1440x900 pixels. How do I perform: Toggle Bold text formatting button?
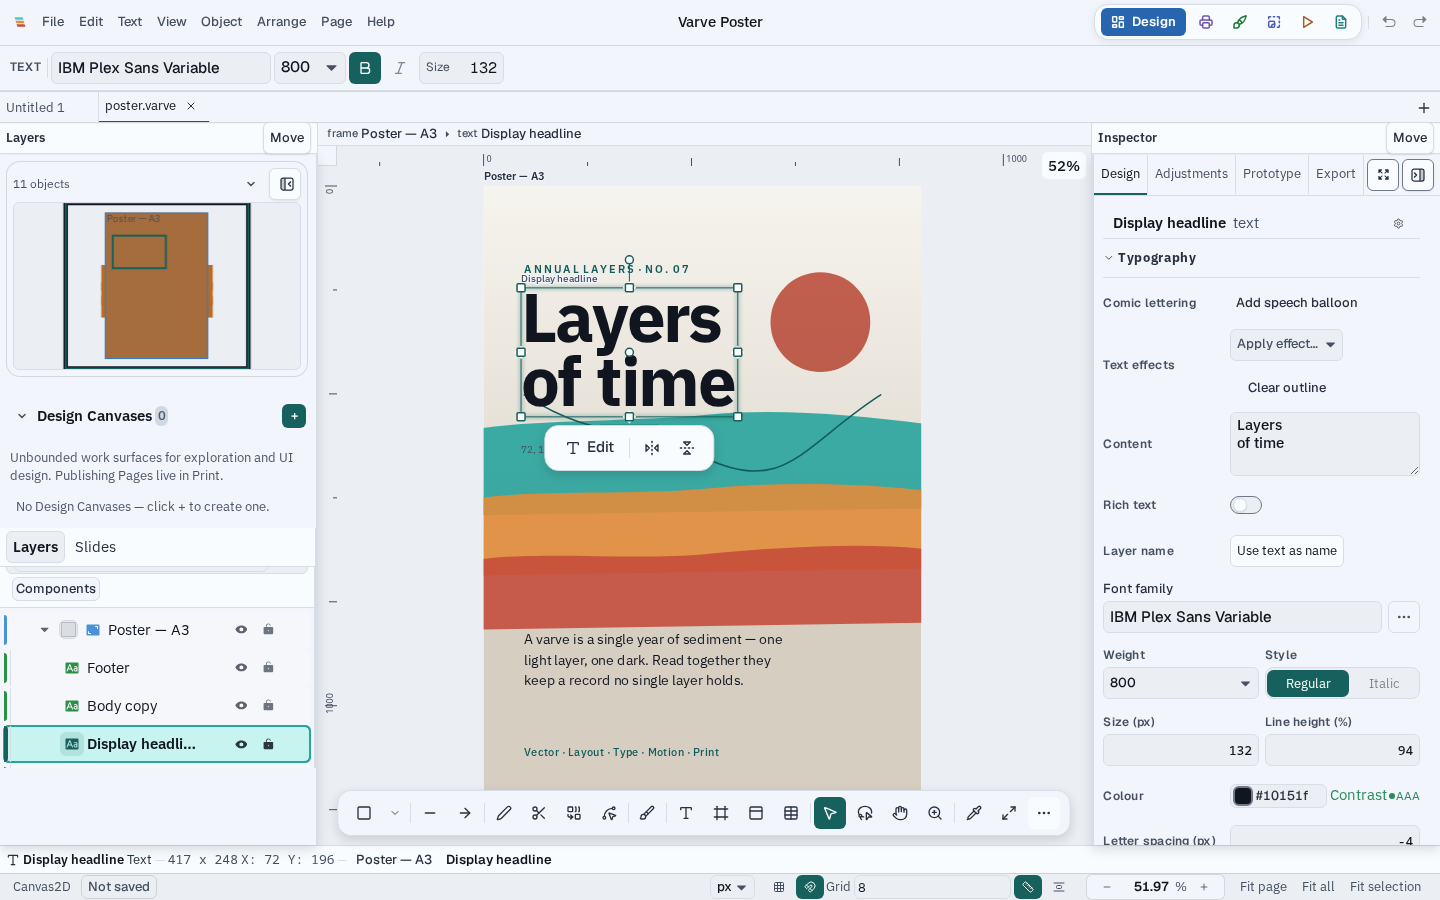(x=365, y=68)
